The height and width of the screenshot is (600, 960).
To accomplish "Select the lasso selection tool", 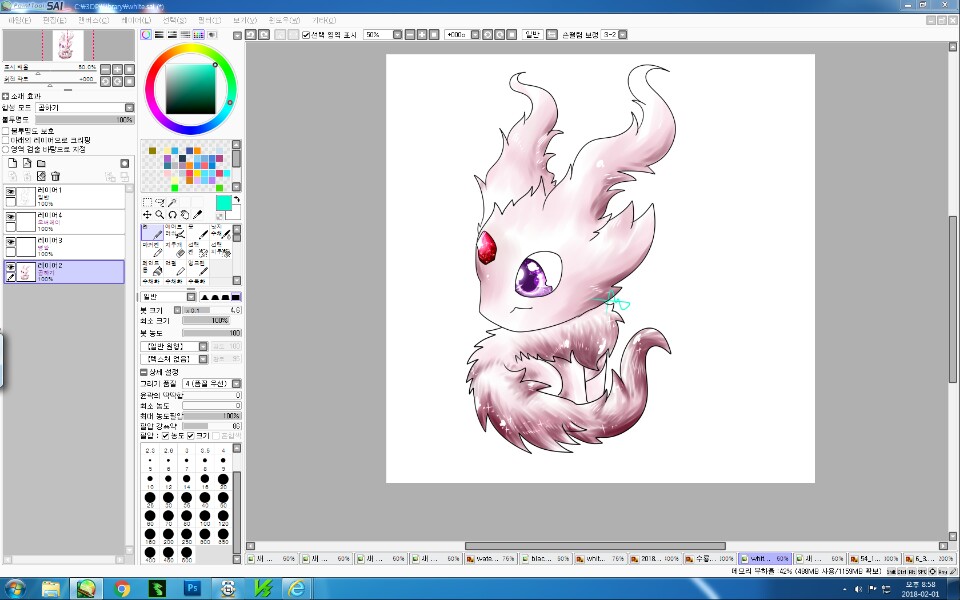I will pyautogui.click(x=160, y=202).
